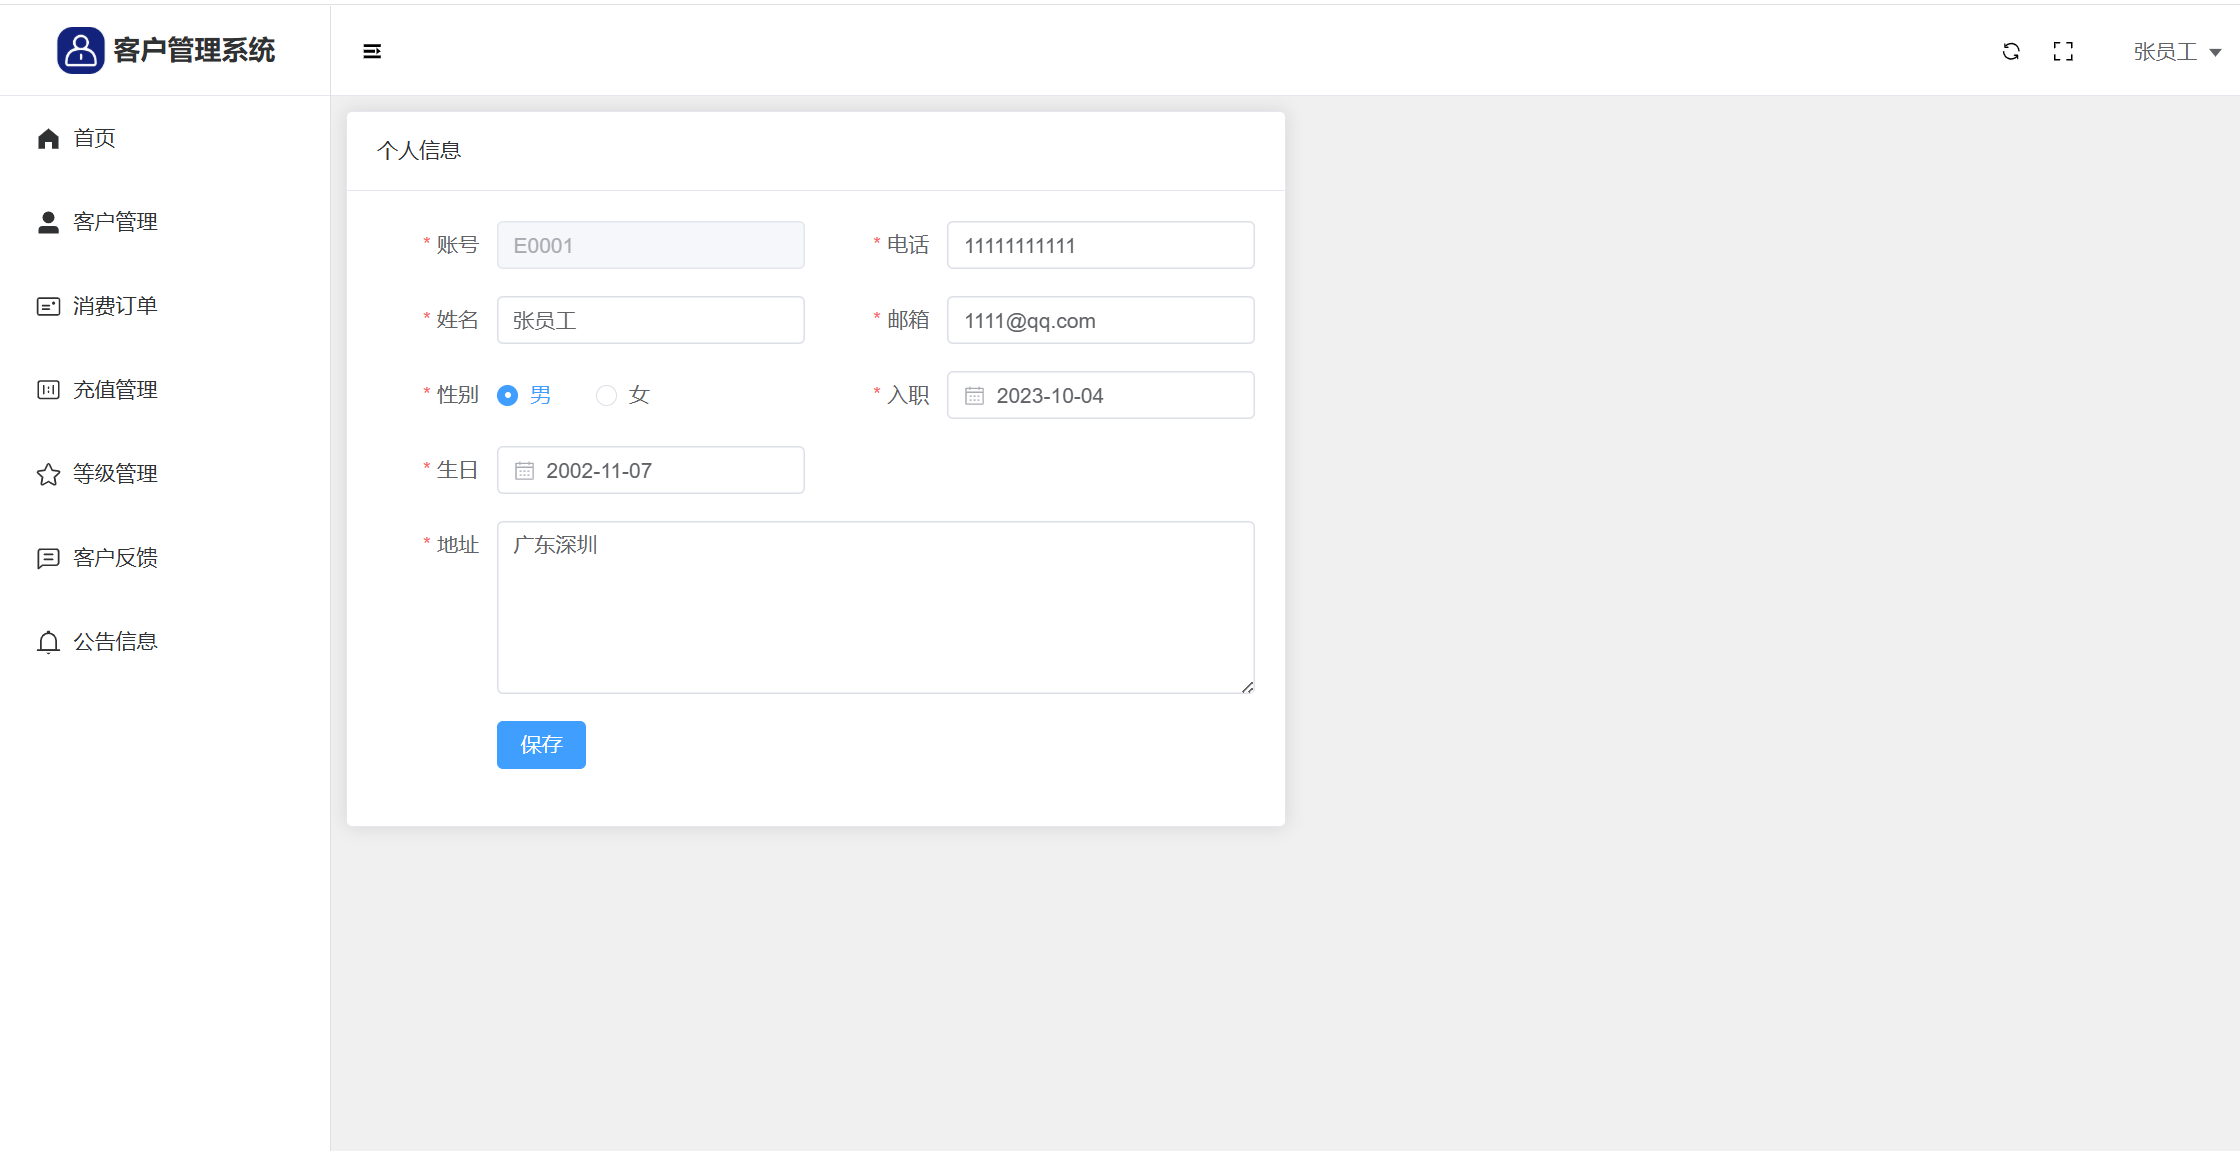Open the 入职 date picker
Image resolution: width=2240 pixels, height=1151 pixels.
tap(1100, 395)
